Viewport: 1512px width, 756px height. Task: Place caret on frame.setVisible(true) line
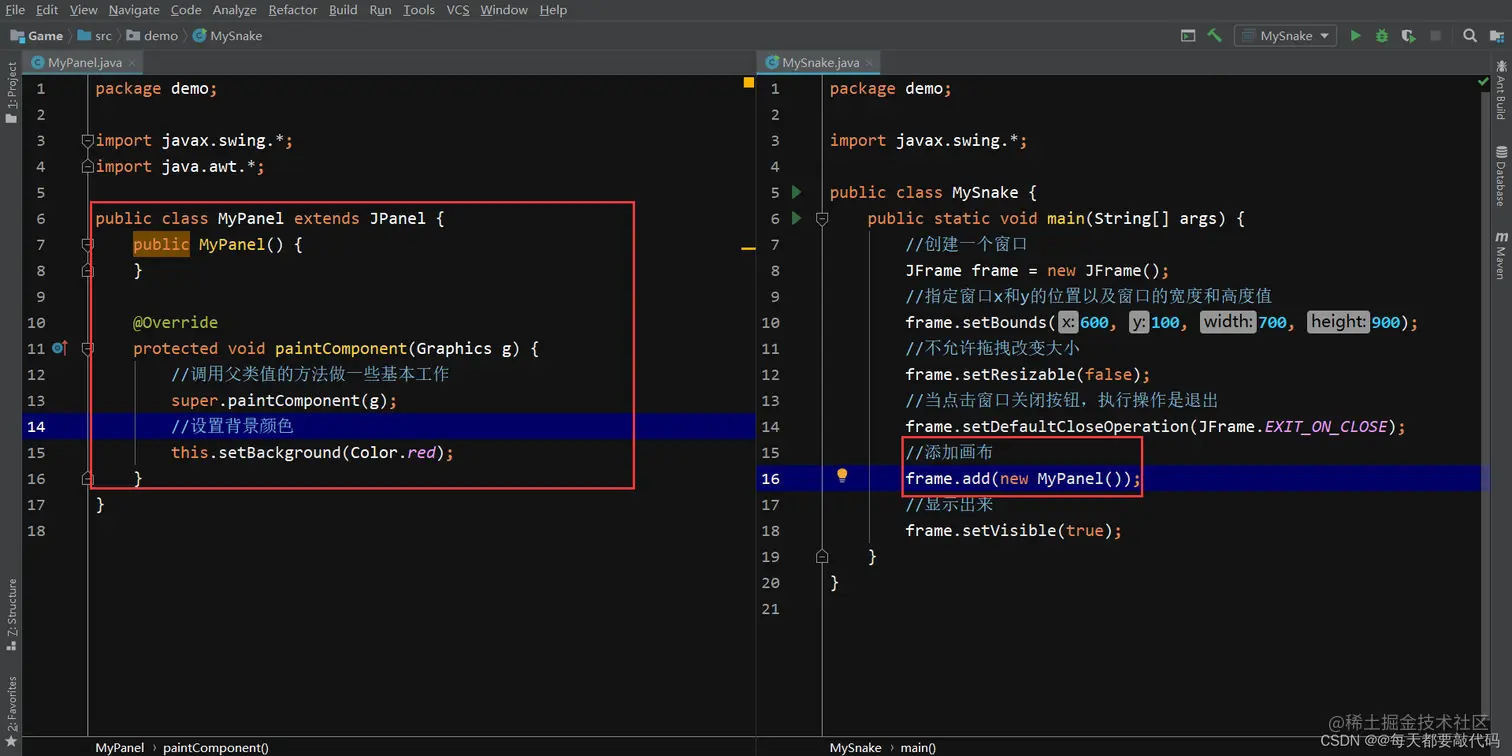1013,530
